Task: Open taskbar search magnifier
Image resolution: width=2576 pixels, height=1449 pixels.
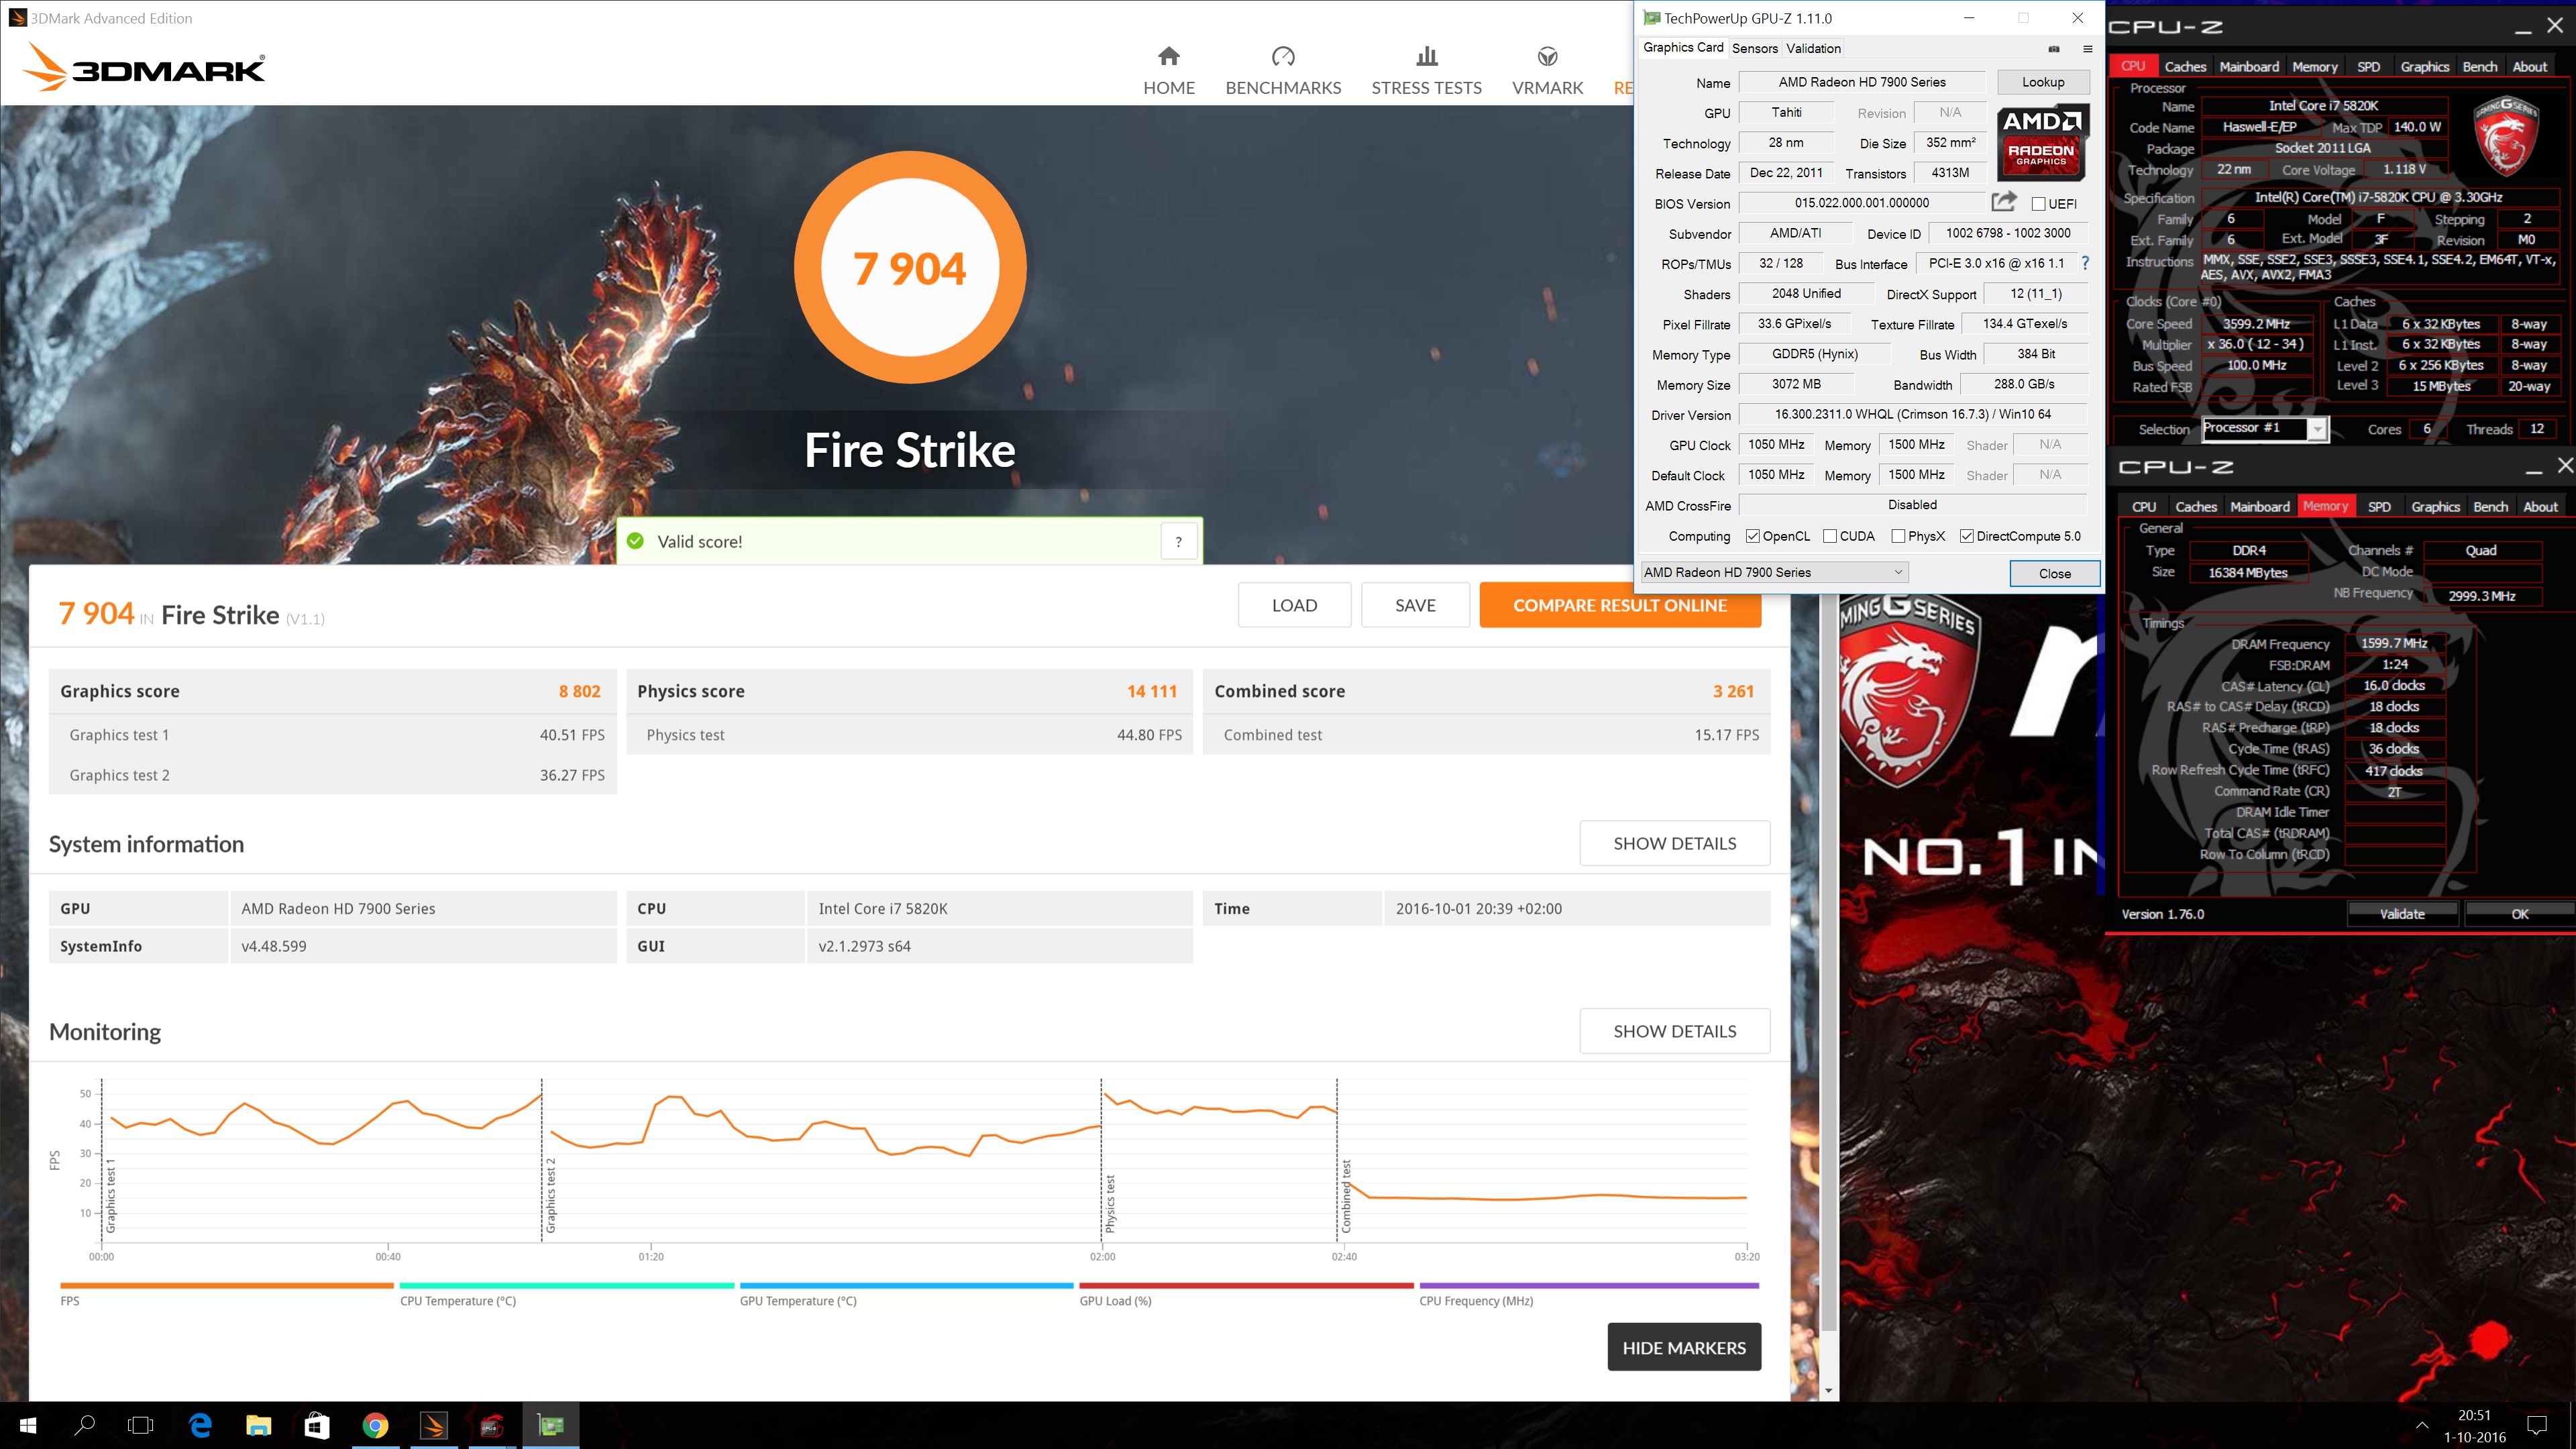Action: tap(85, 1425)
